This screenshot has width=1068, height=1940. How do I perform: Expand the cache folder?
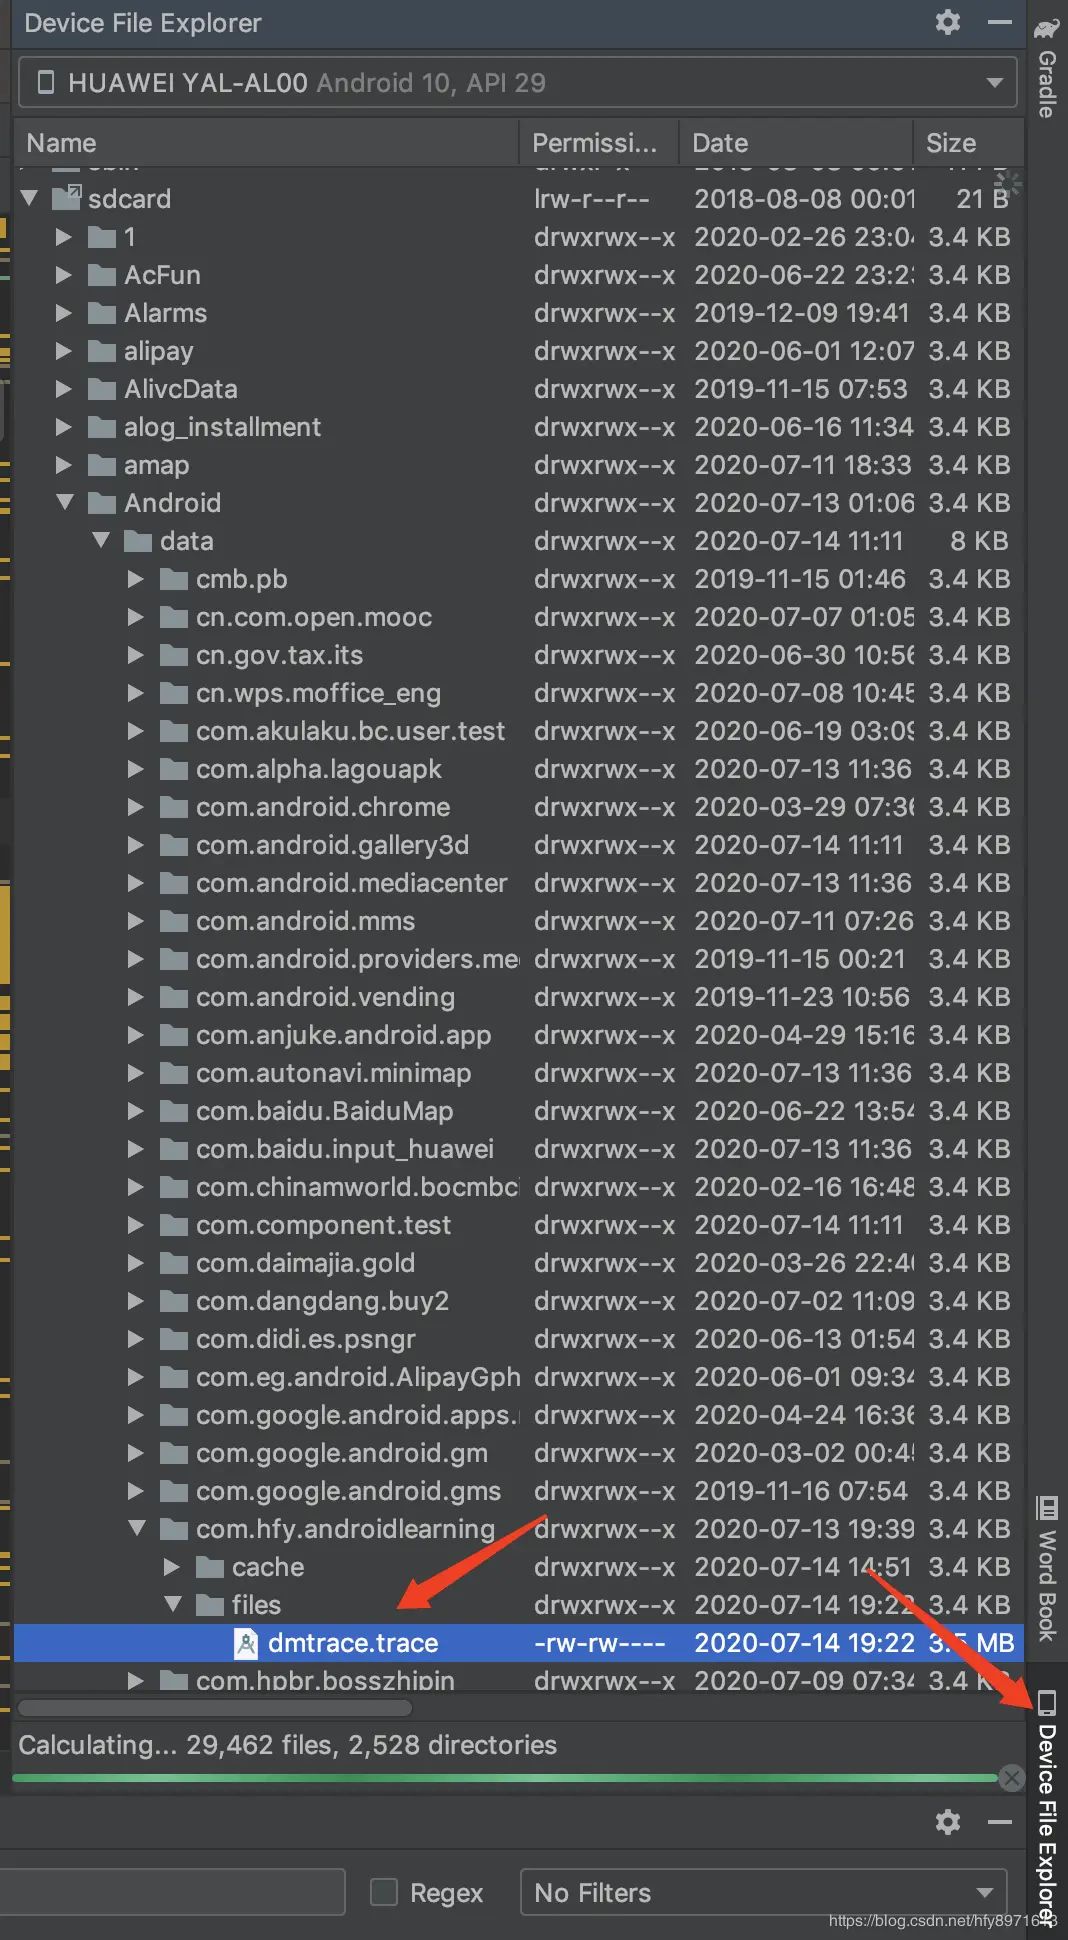(172, 1567)
